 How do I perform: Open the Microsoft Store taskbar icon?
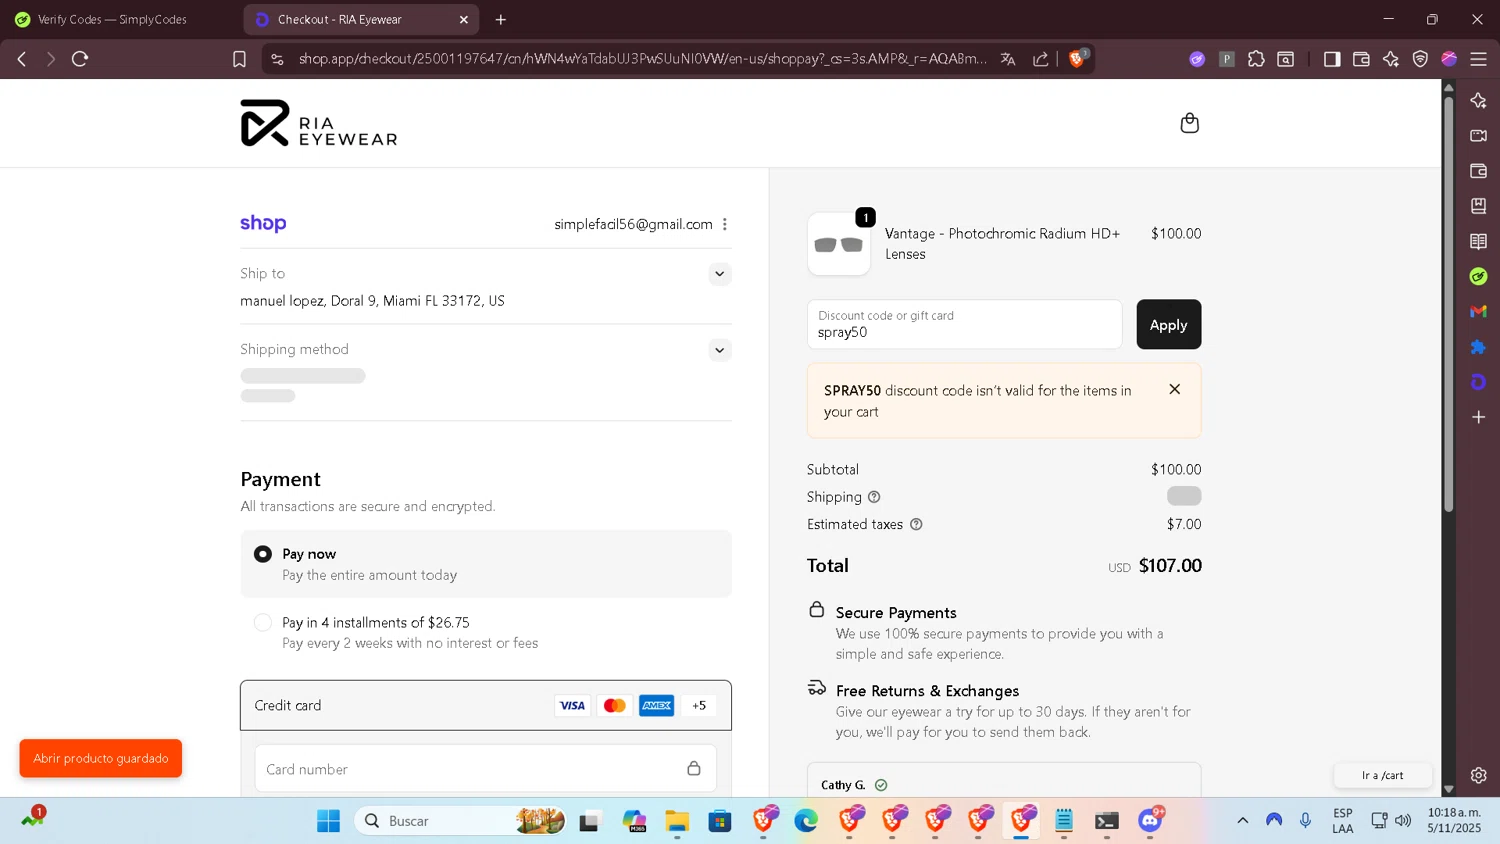pyautogui.click(x=720, y=821)
